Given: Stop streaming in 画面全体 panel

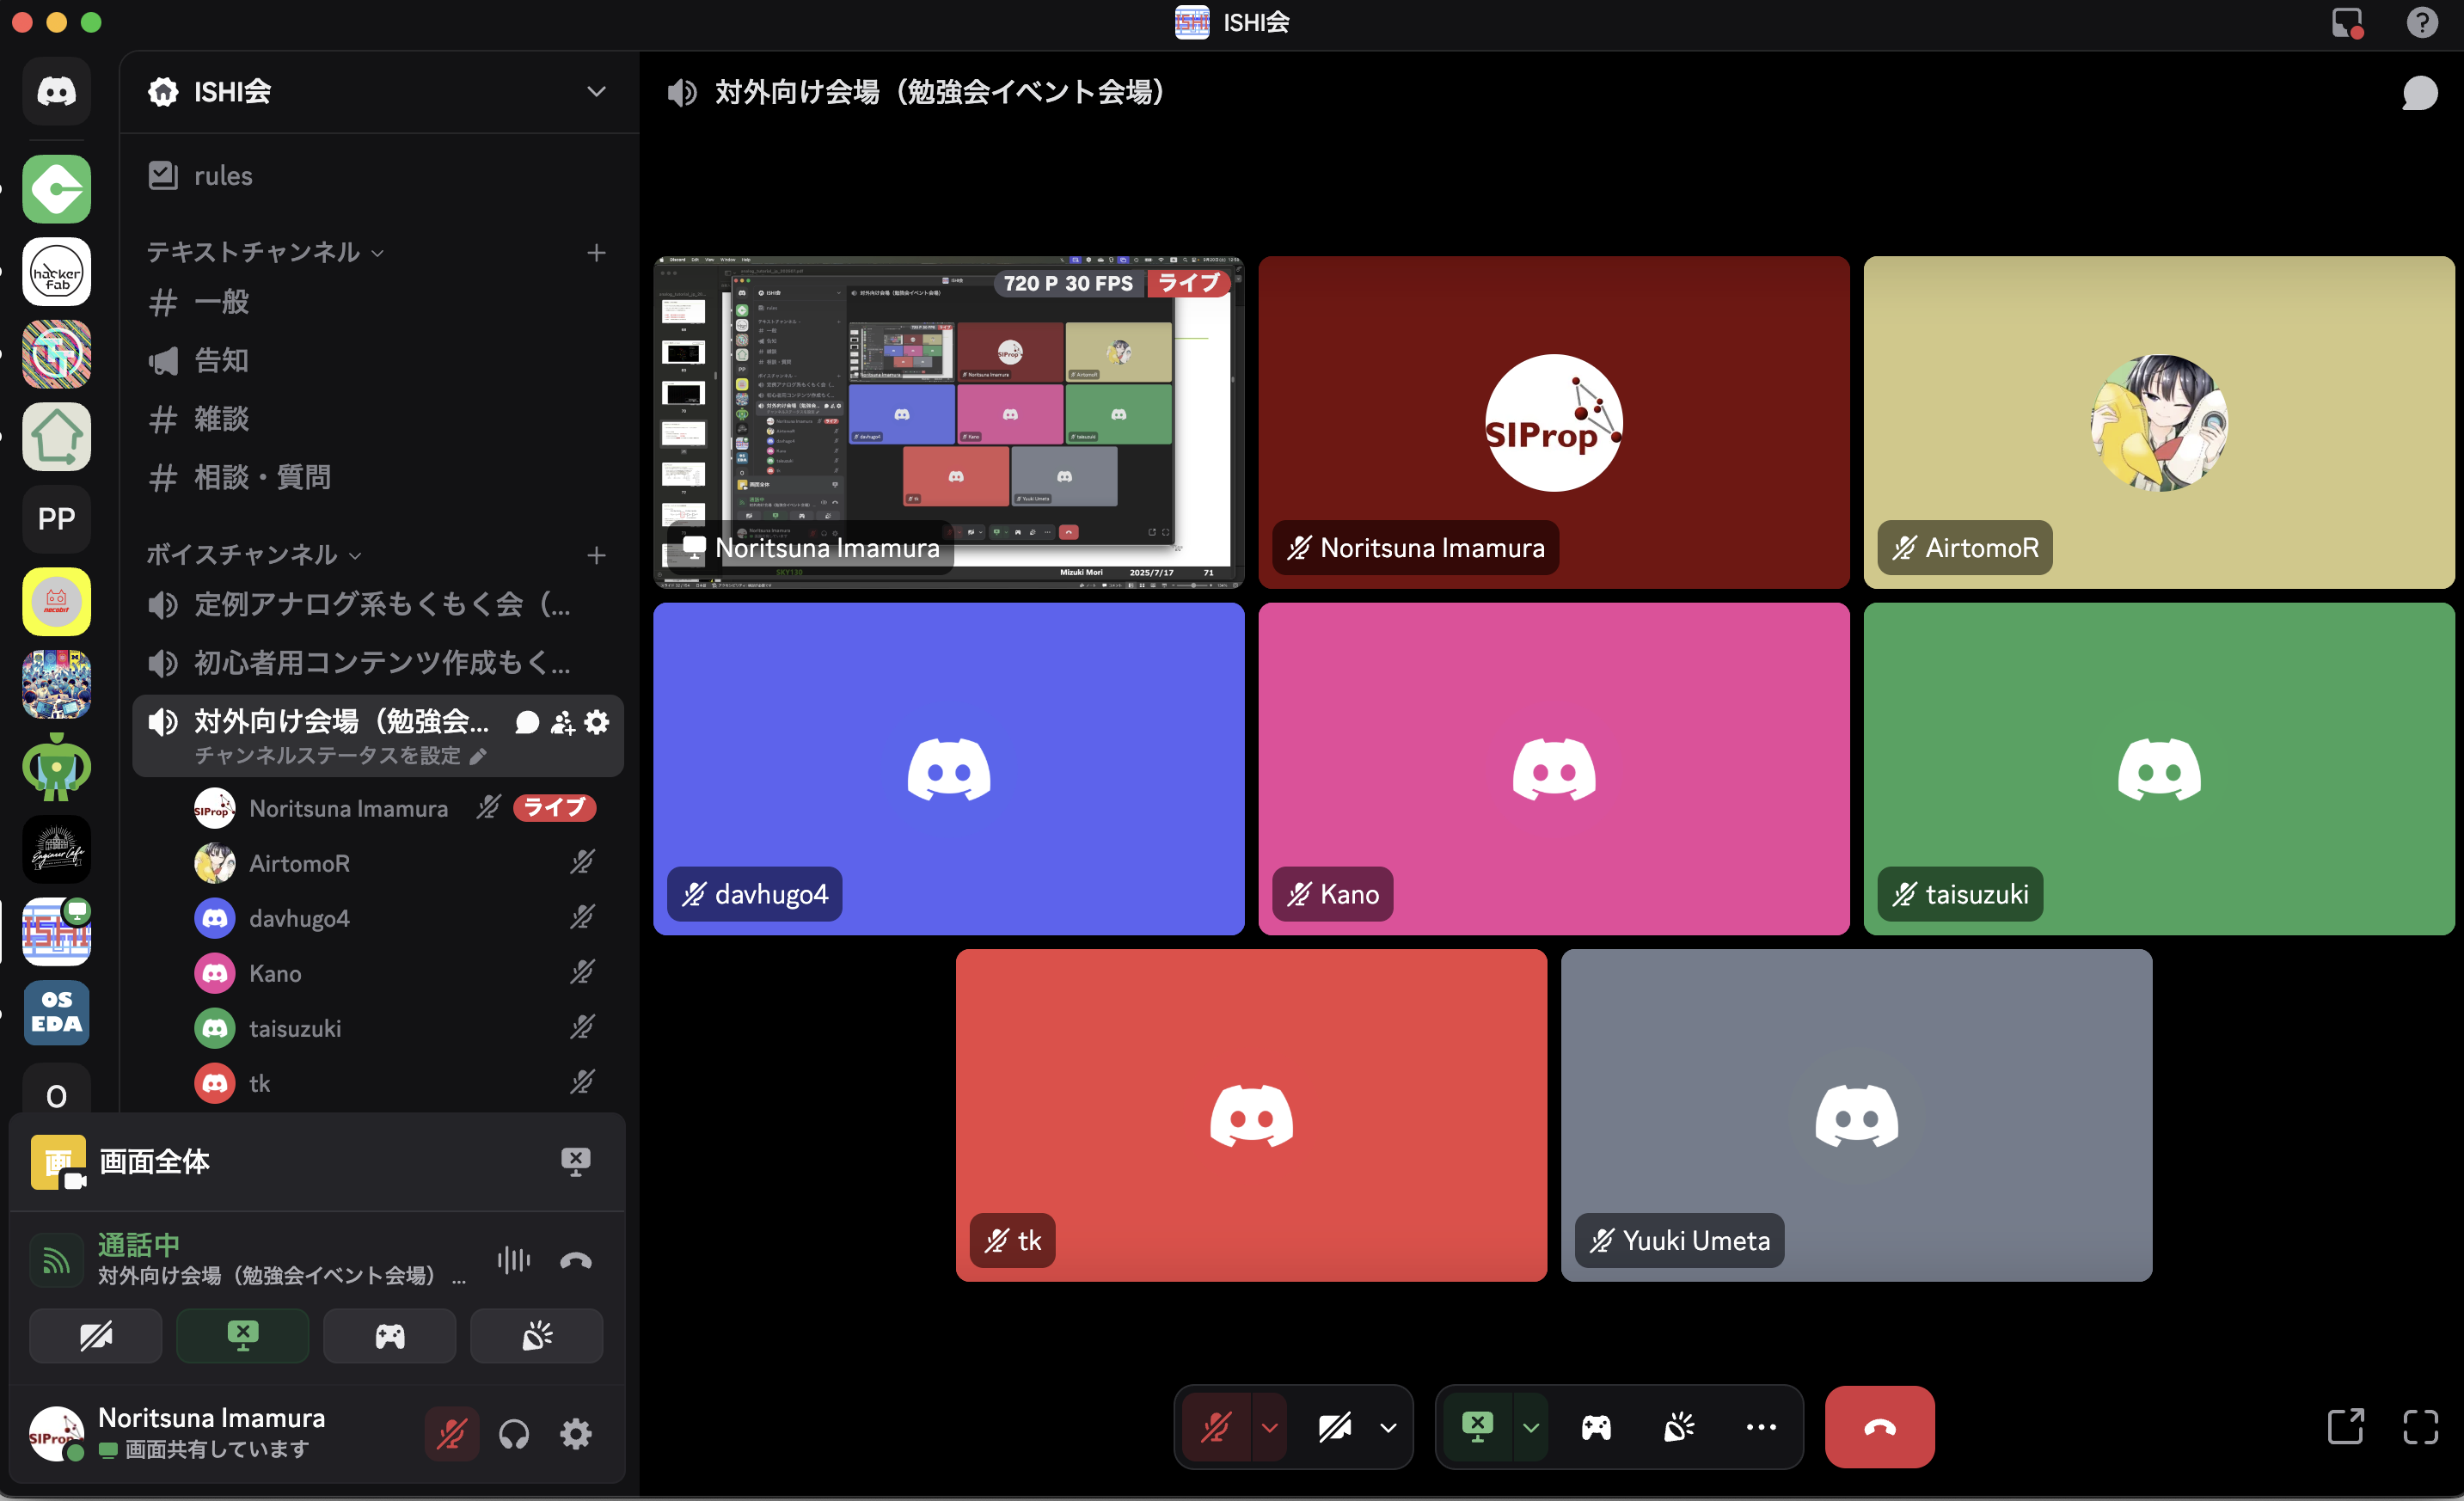Looking at the screenshot, I should 575,1161.
